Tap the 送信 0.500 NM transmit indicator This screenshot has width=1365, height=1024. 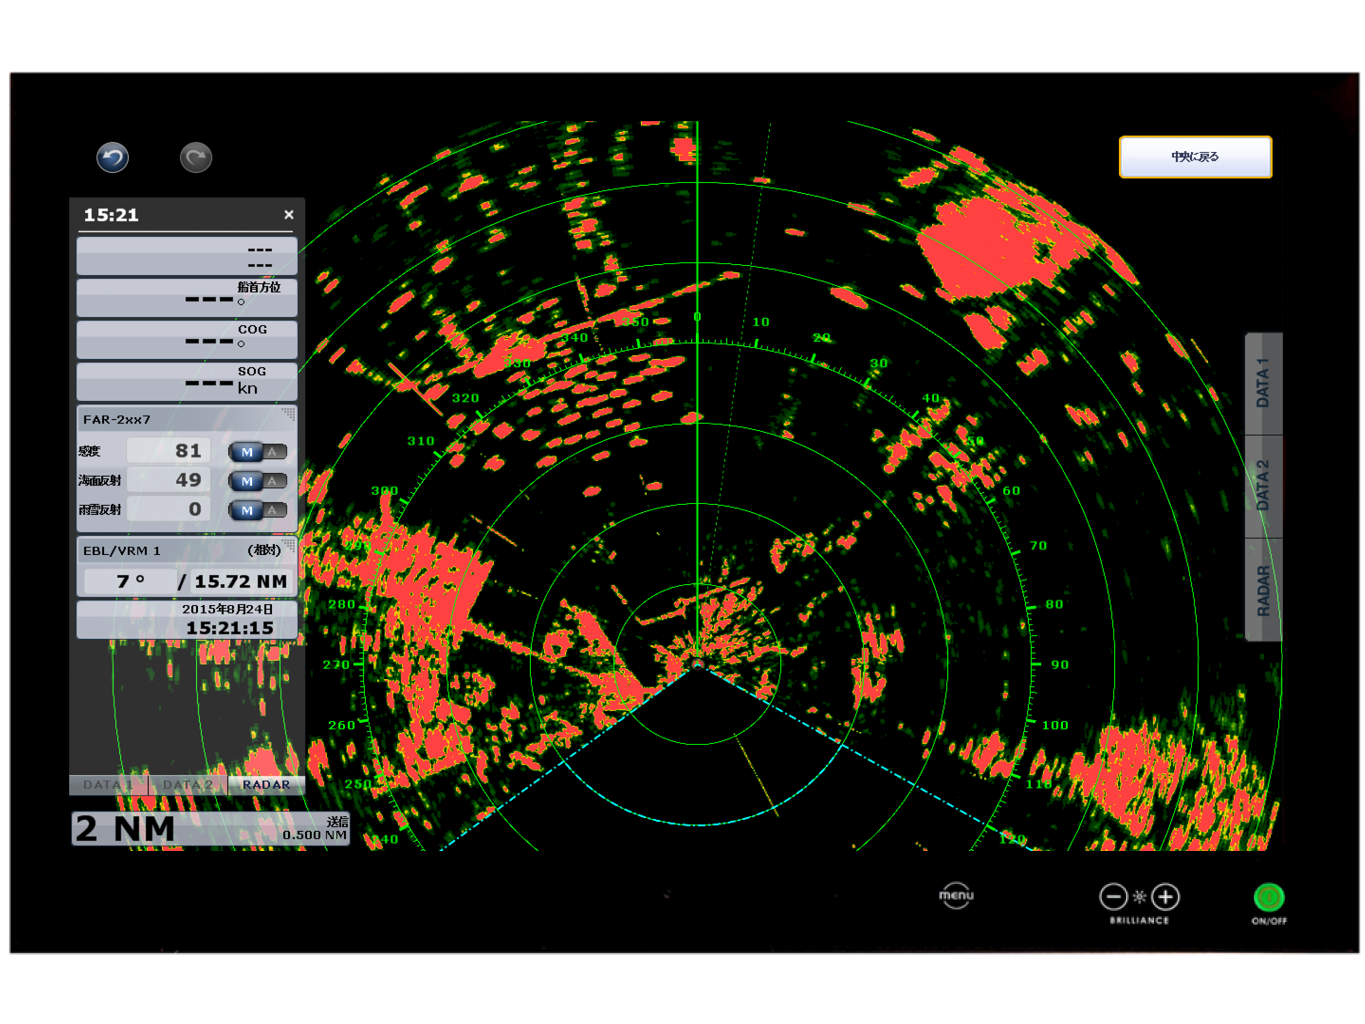315,829
